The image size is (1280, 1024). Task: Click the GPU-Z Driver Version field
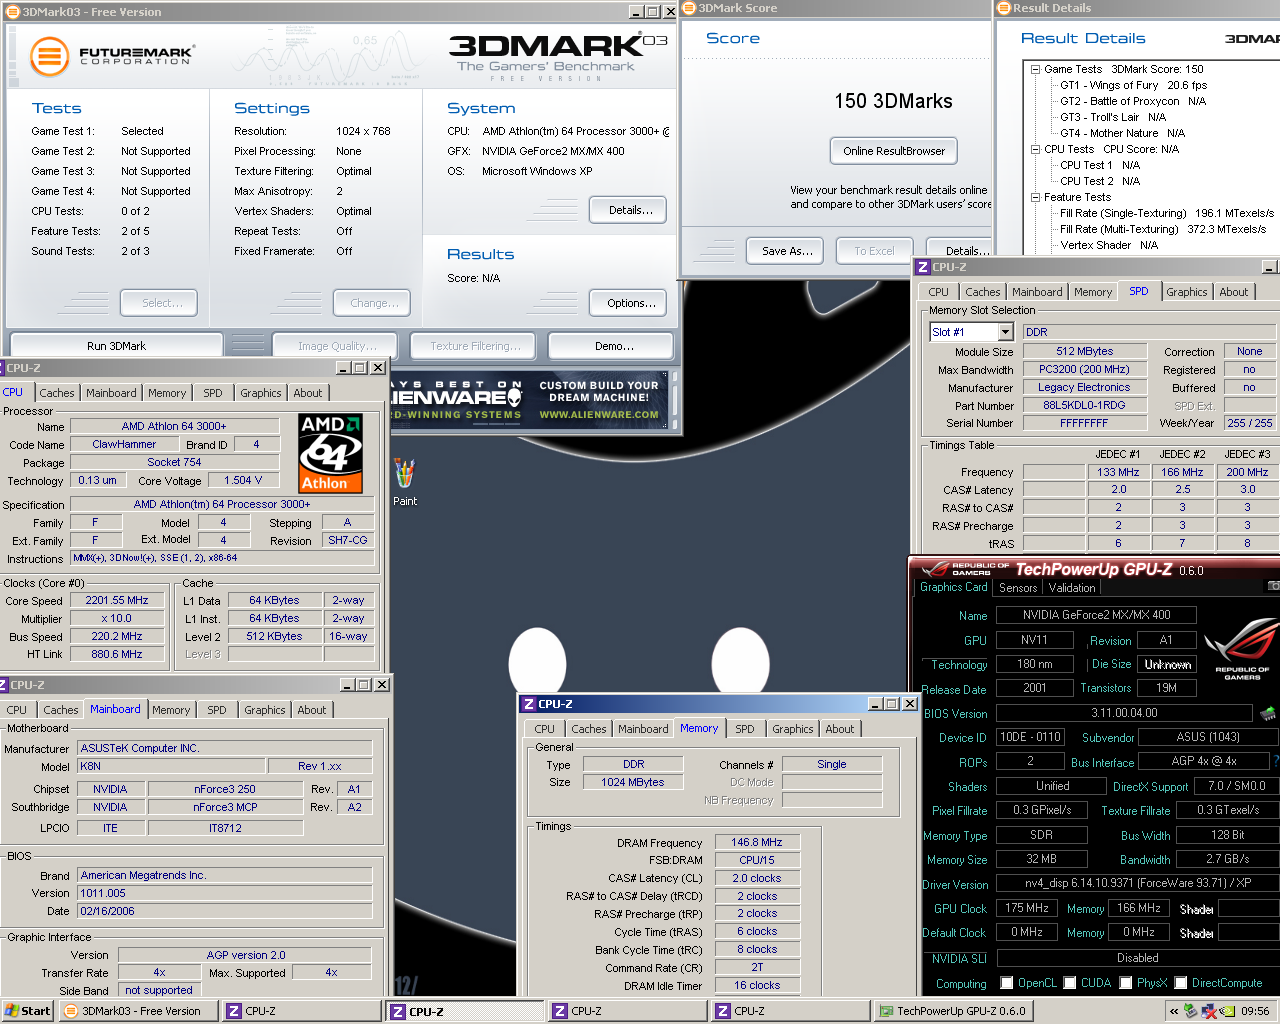click(x=1137, y=883)
